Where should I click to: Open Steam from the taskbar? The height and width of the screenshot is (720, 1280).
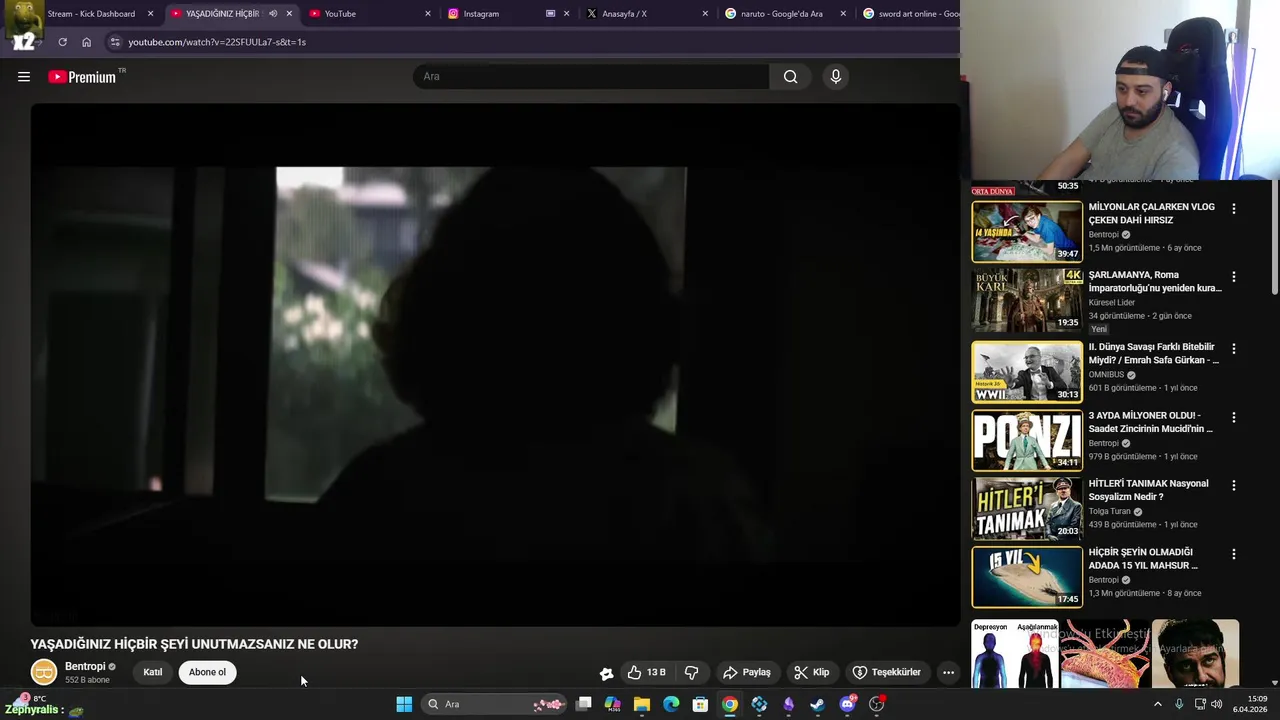(x=817, y=704)
